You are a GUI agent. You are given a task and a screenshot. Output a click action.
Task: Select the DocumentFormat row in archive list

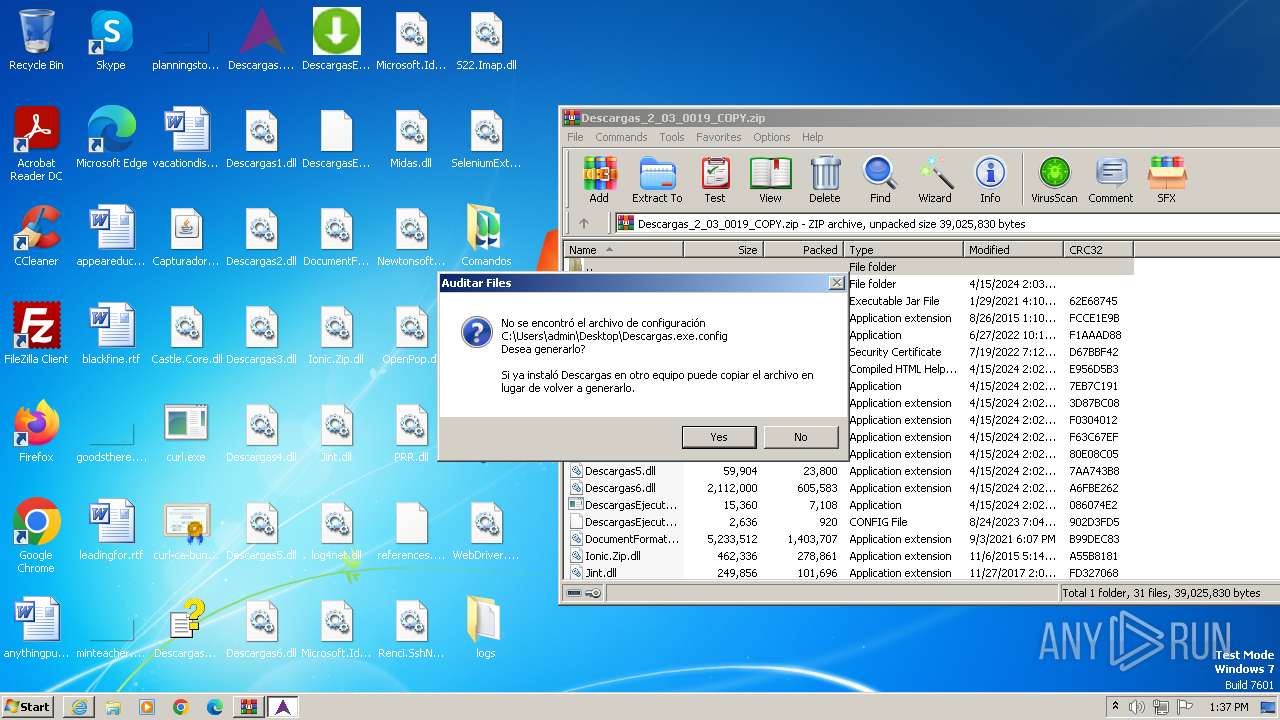coord(848,539)
